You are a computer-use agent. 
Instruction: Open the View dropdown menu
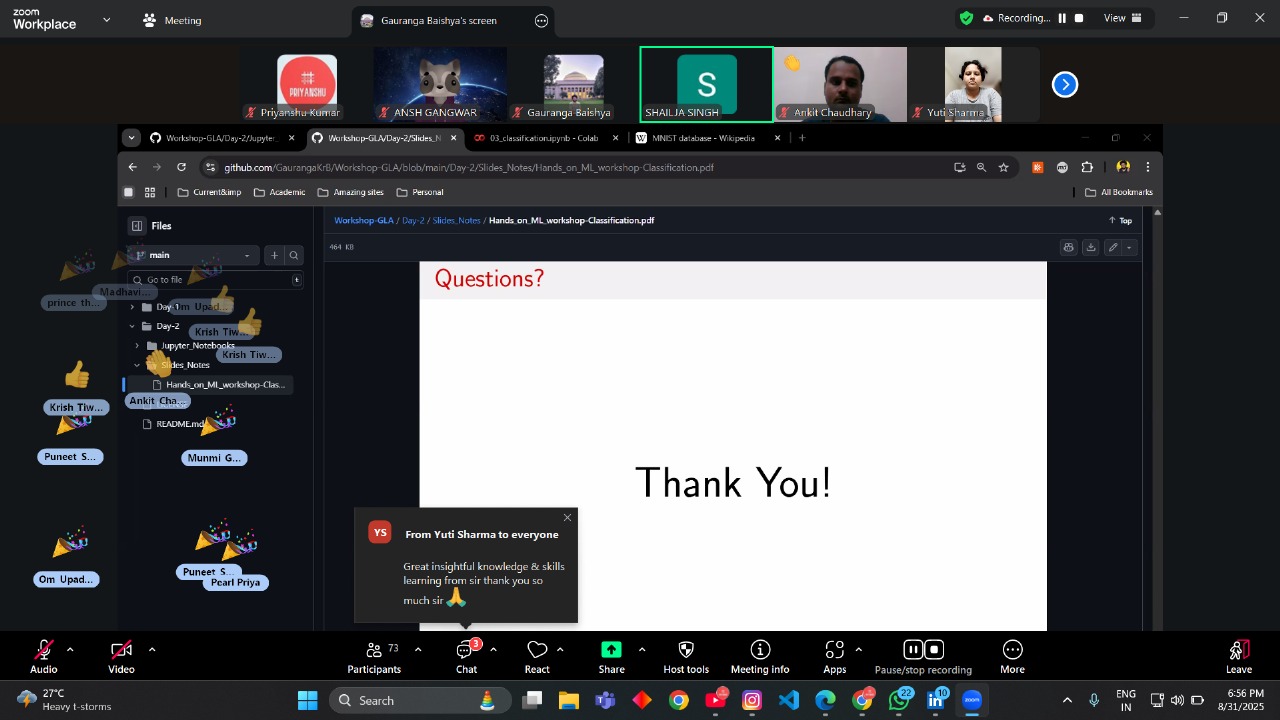1120,18
